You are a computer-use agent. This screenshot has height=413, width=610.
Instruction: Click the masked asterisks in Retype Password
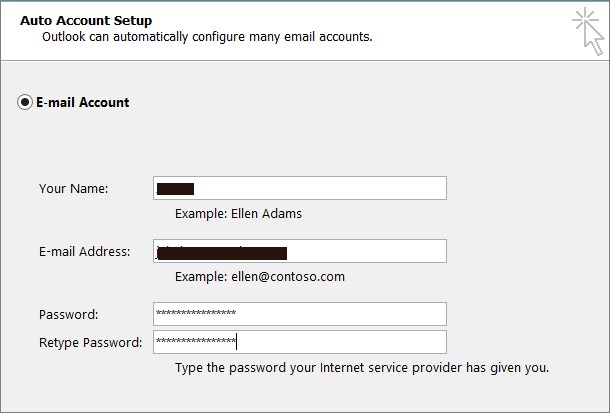196,342
